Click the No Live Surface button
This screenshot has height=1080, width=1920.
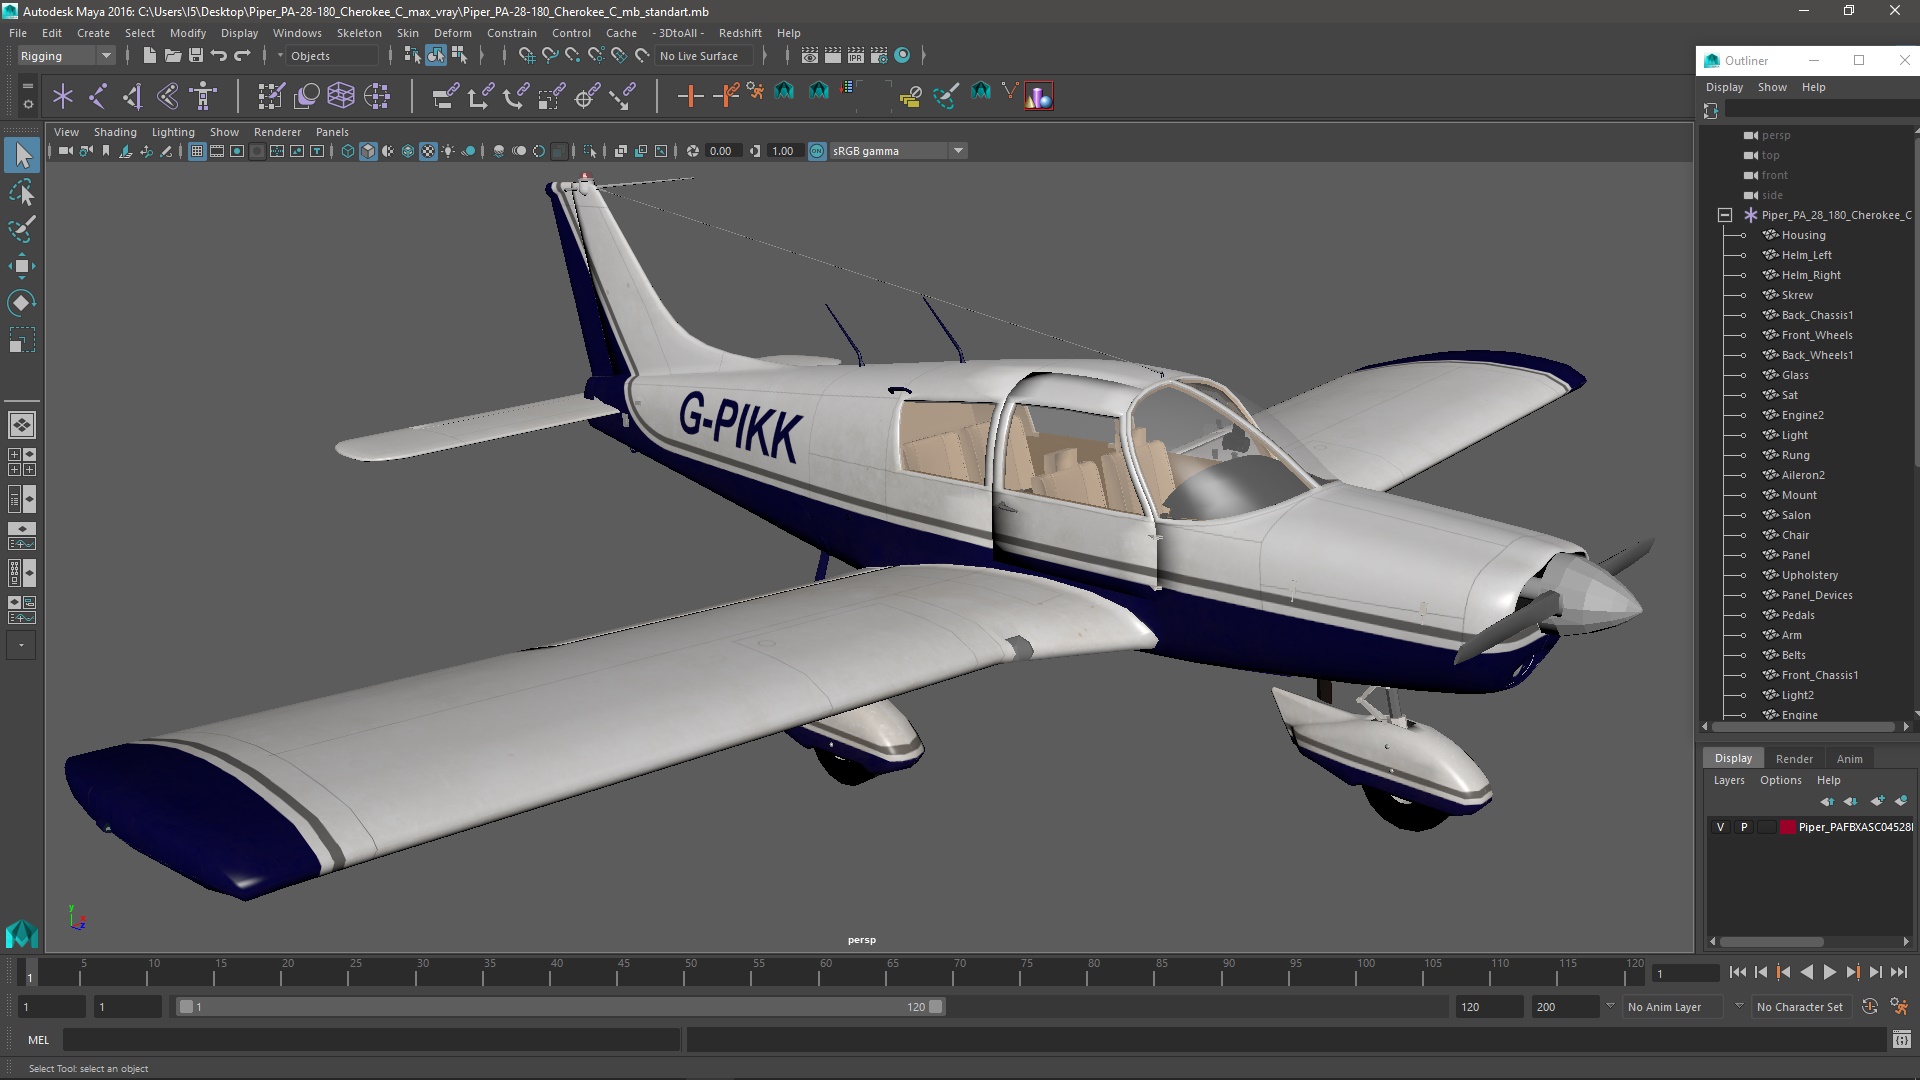[699, 56]
